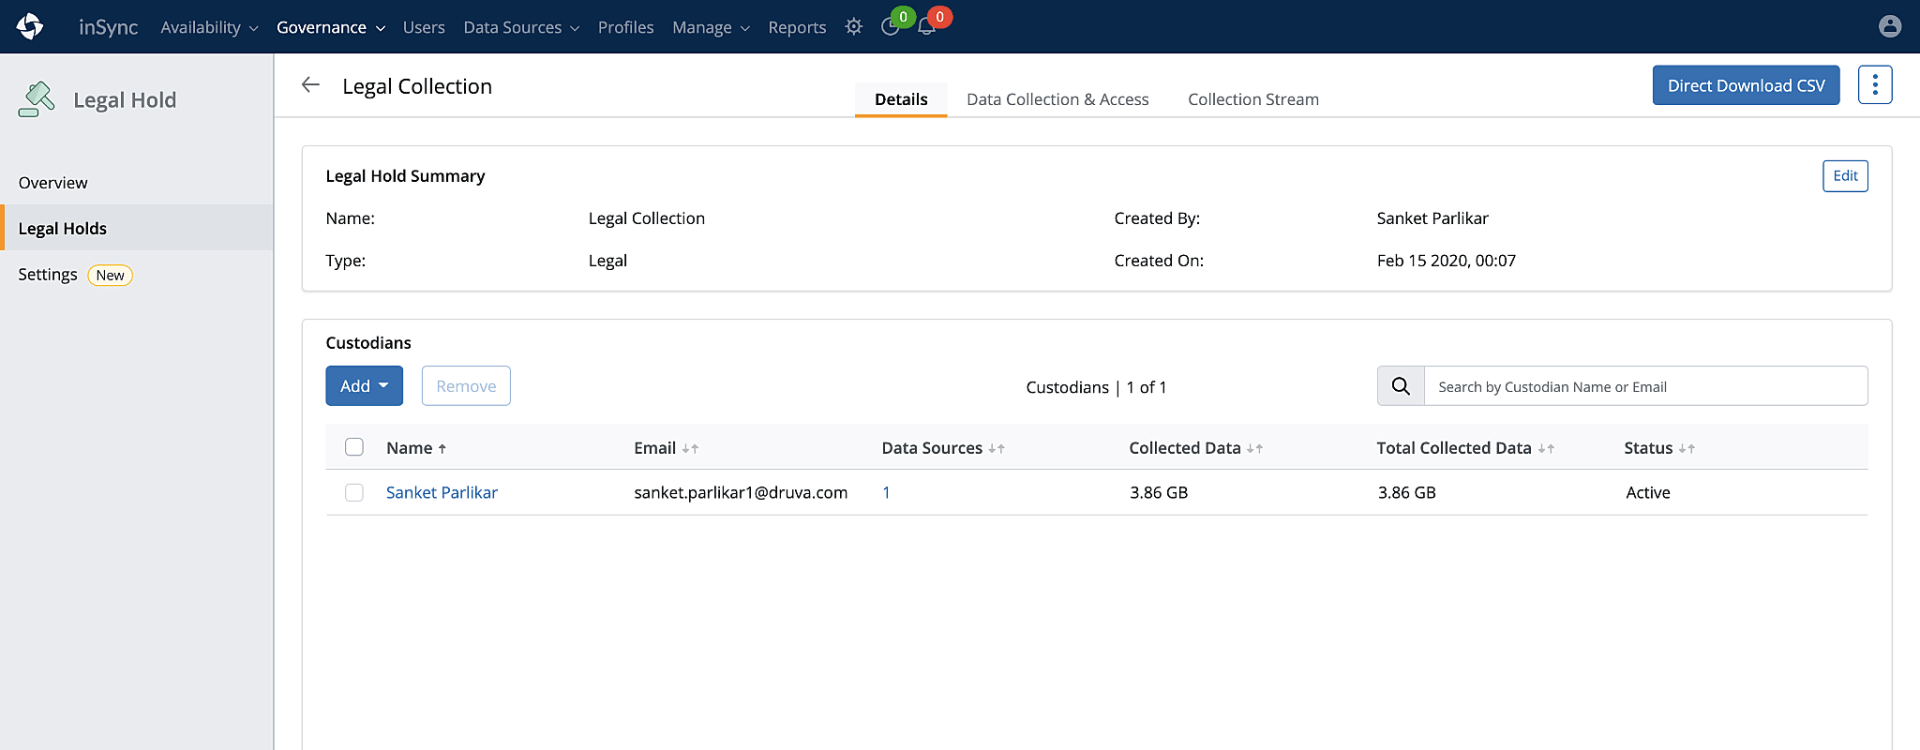The image size is (1920, 750).
Task: Click Edit in Legal Hold Summary
Action: pyautogui.click(x=1845, y=176)
